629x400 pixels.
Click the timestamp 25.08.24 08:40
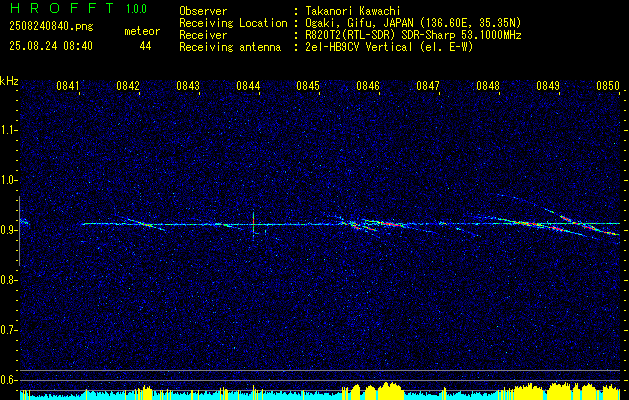tap(51, 46)
